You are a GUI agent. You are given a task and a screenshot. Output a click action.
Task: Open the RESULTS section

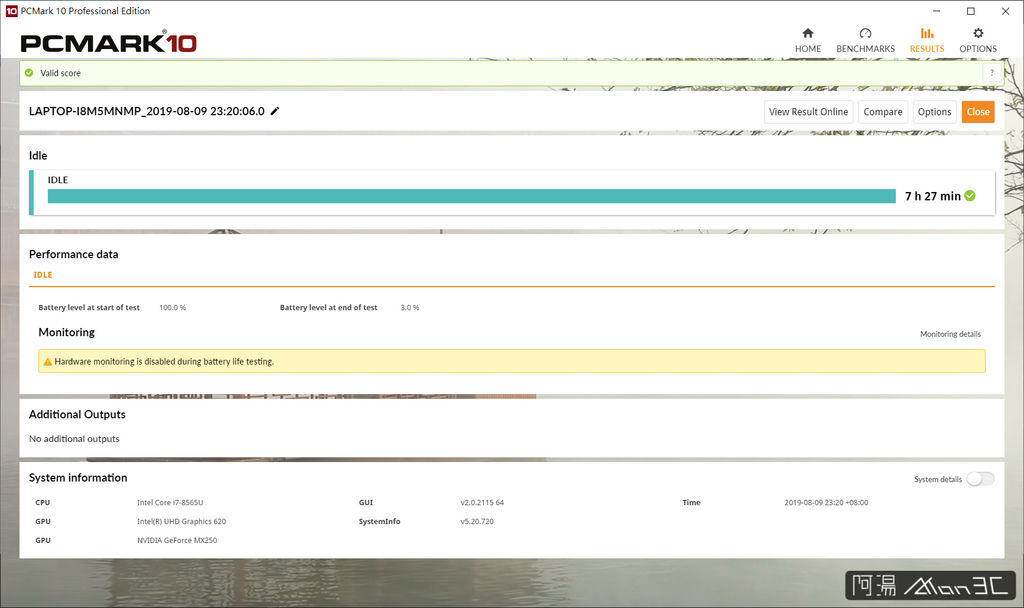[x=927, y=40]
